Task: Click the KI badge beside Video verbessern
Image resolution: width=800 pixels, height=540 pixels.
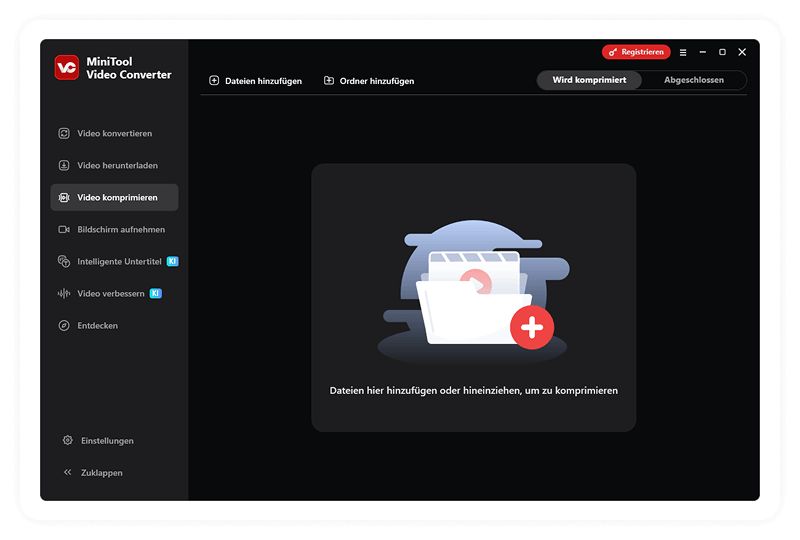Action: (156, 293)
